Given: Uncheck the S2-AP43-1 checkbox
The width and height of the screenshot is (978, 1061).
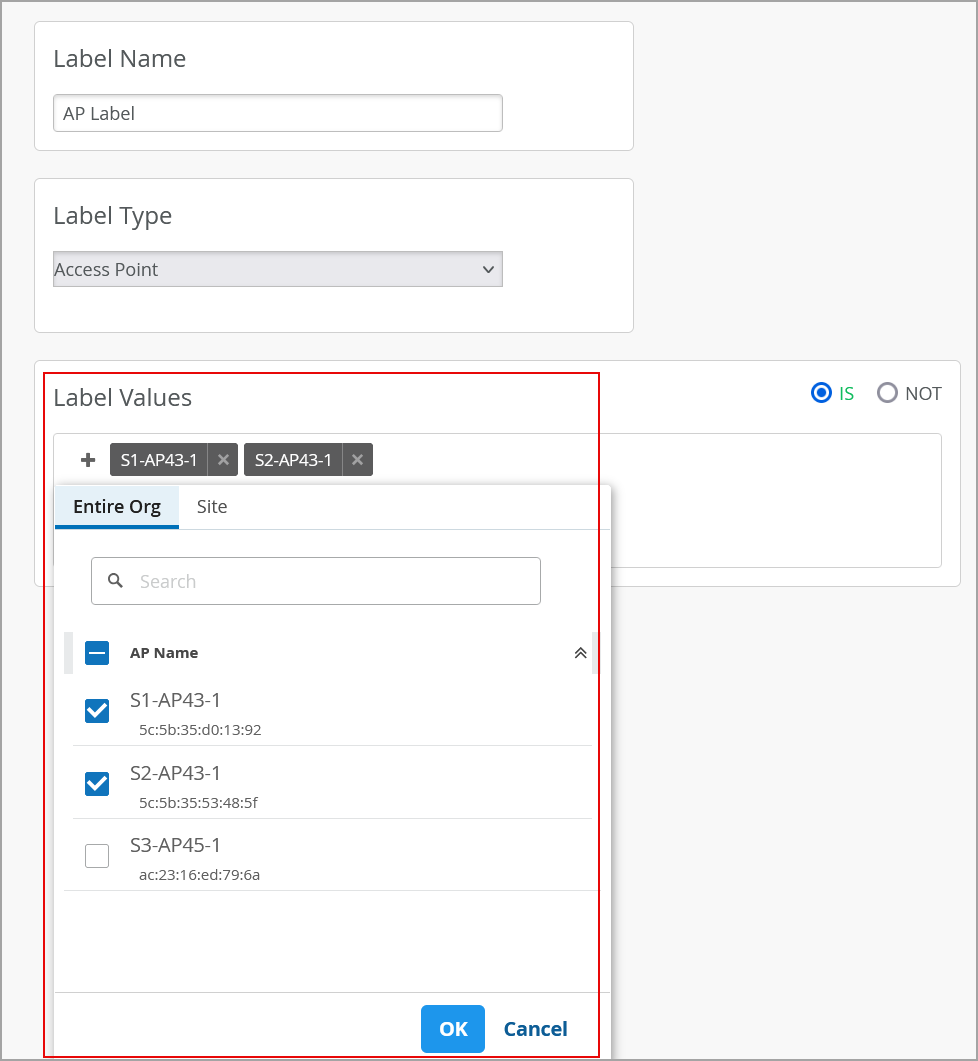Looking at the screenshot, I should pyautogui.click(x=97, y=784).
